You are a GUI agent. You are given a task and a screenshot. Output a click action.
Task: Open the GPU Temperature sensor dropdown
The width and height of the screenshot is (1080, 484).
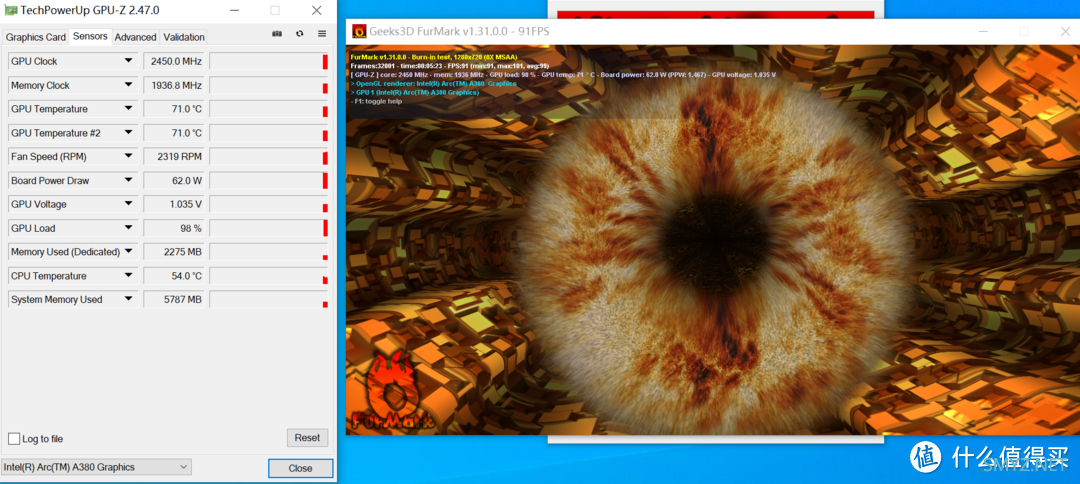point(128,109)
